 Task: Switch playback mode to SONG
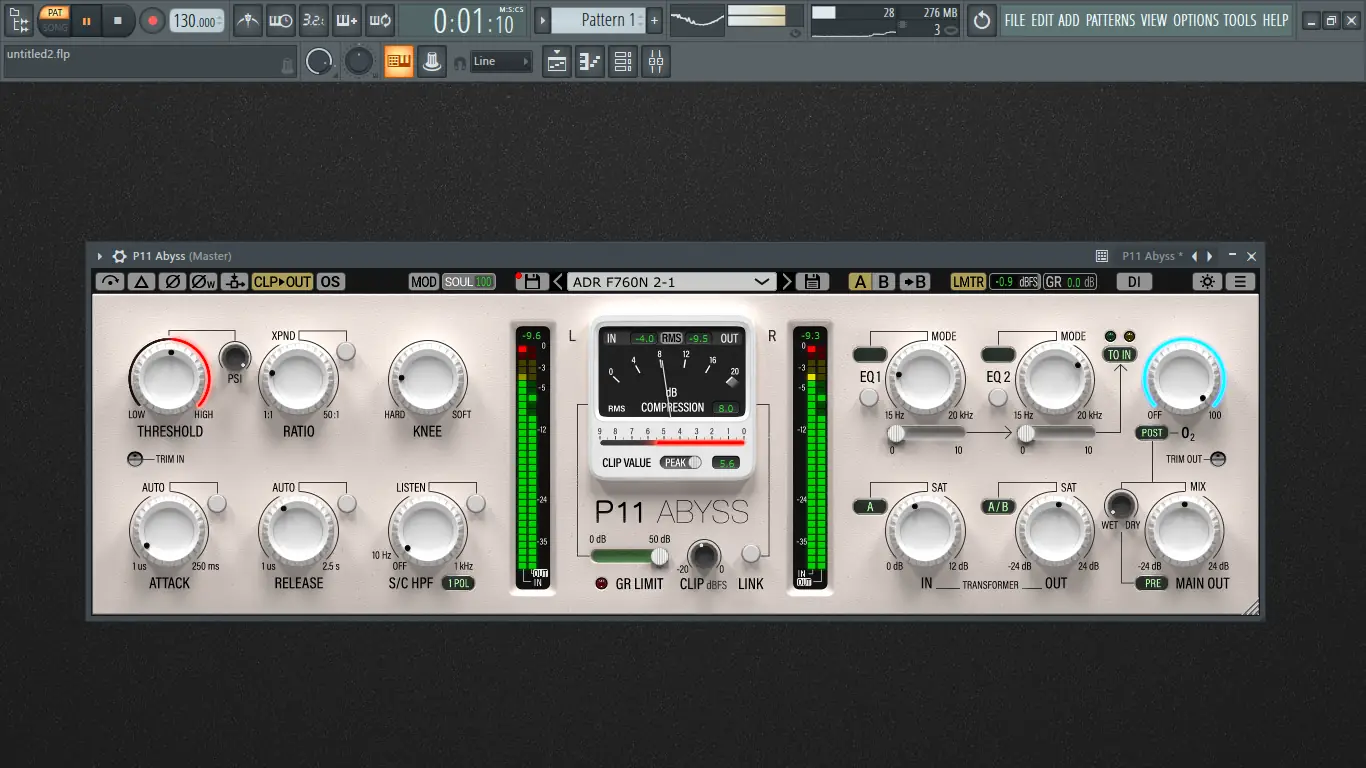[55, 26]
